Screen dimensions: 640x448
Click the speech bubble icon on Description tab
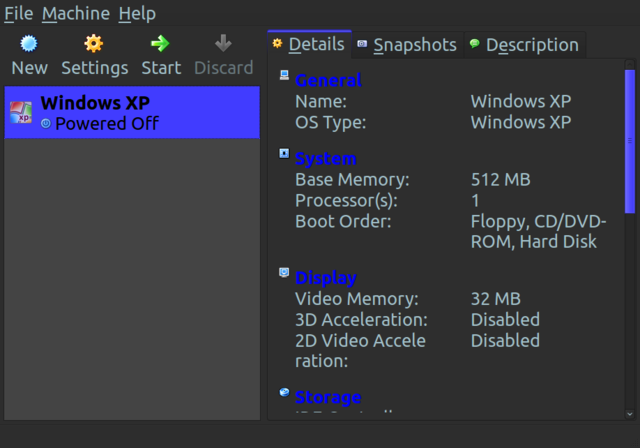(x=474, y=43)
